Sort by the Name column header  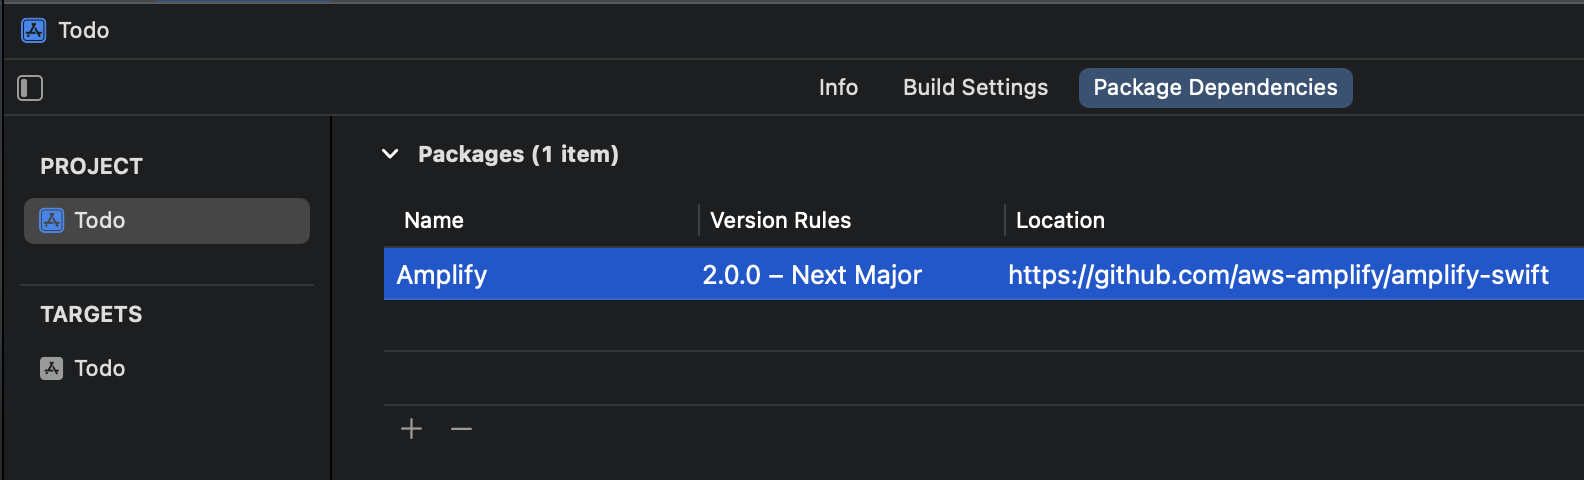click(434, 220)
